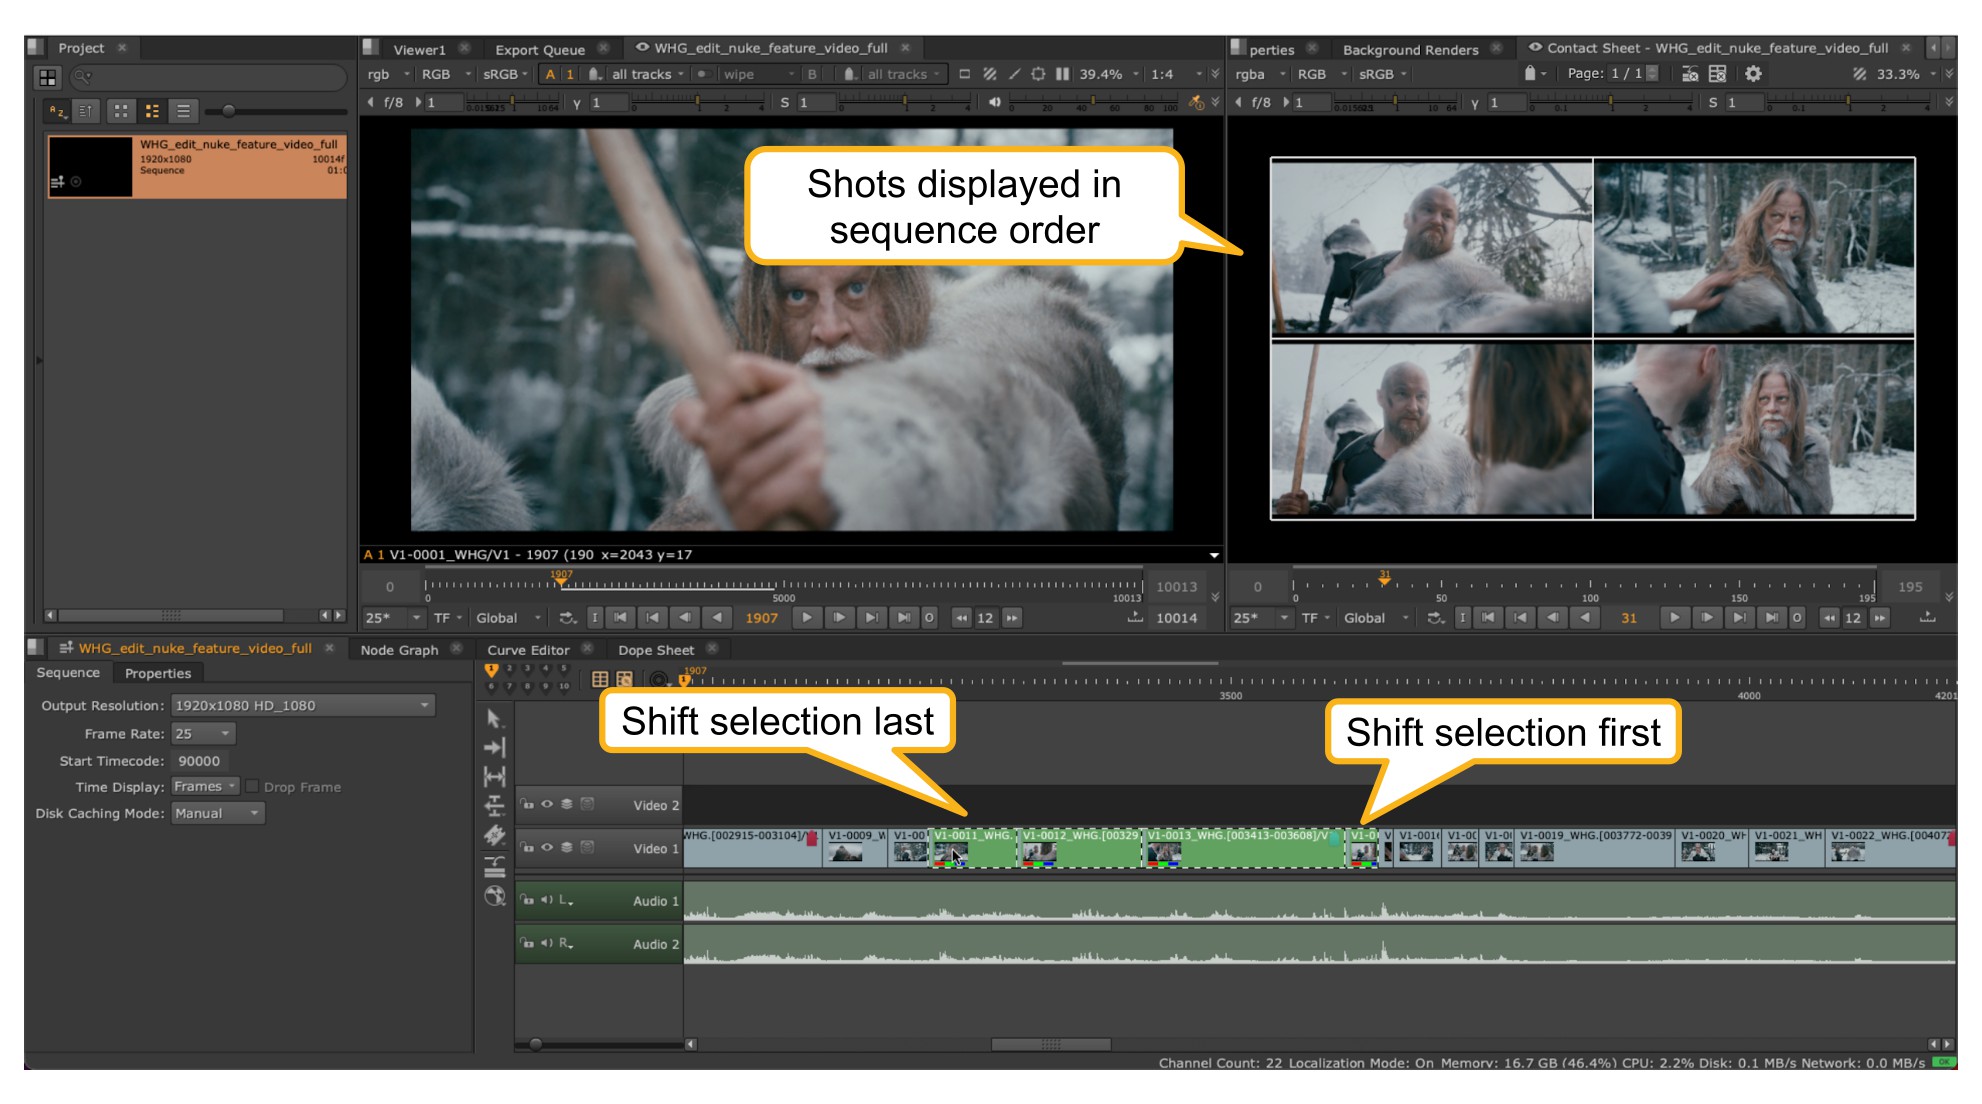Switch project bin to list view
Image resolution: width=1982 pixels, height=1104 pixels.
tap(183, 111)
